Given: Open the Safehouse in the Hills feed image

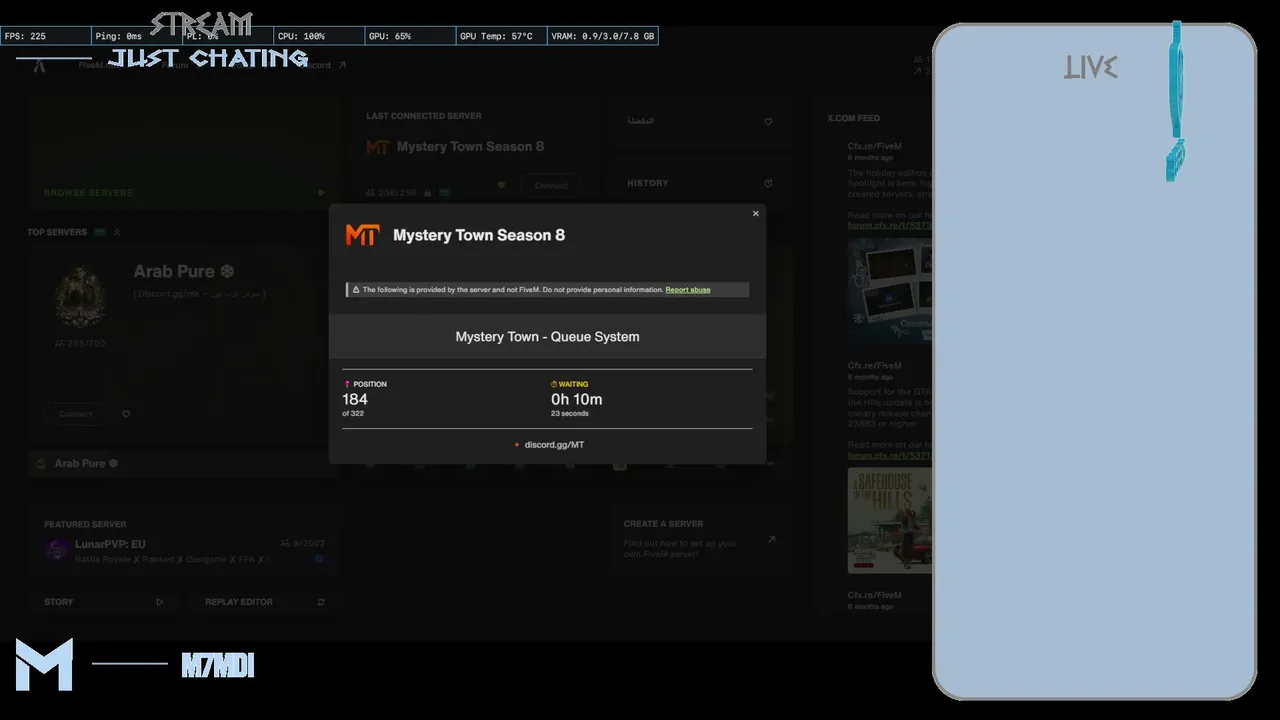Looking at the screenshot, I should [x=889, y=520].
